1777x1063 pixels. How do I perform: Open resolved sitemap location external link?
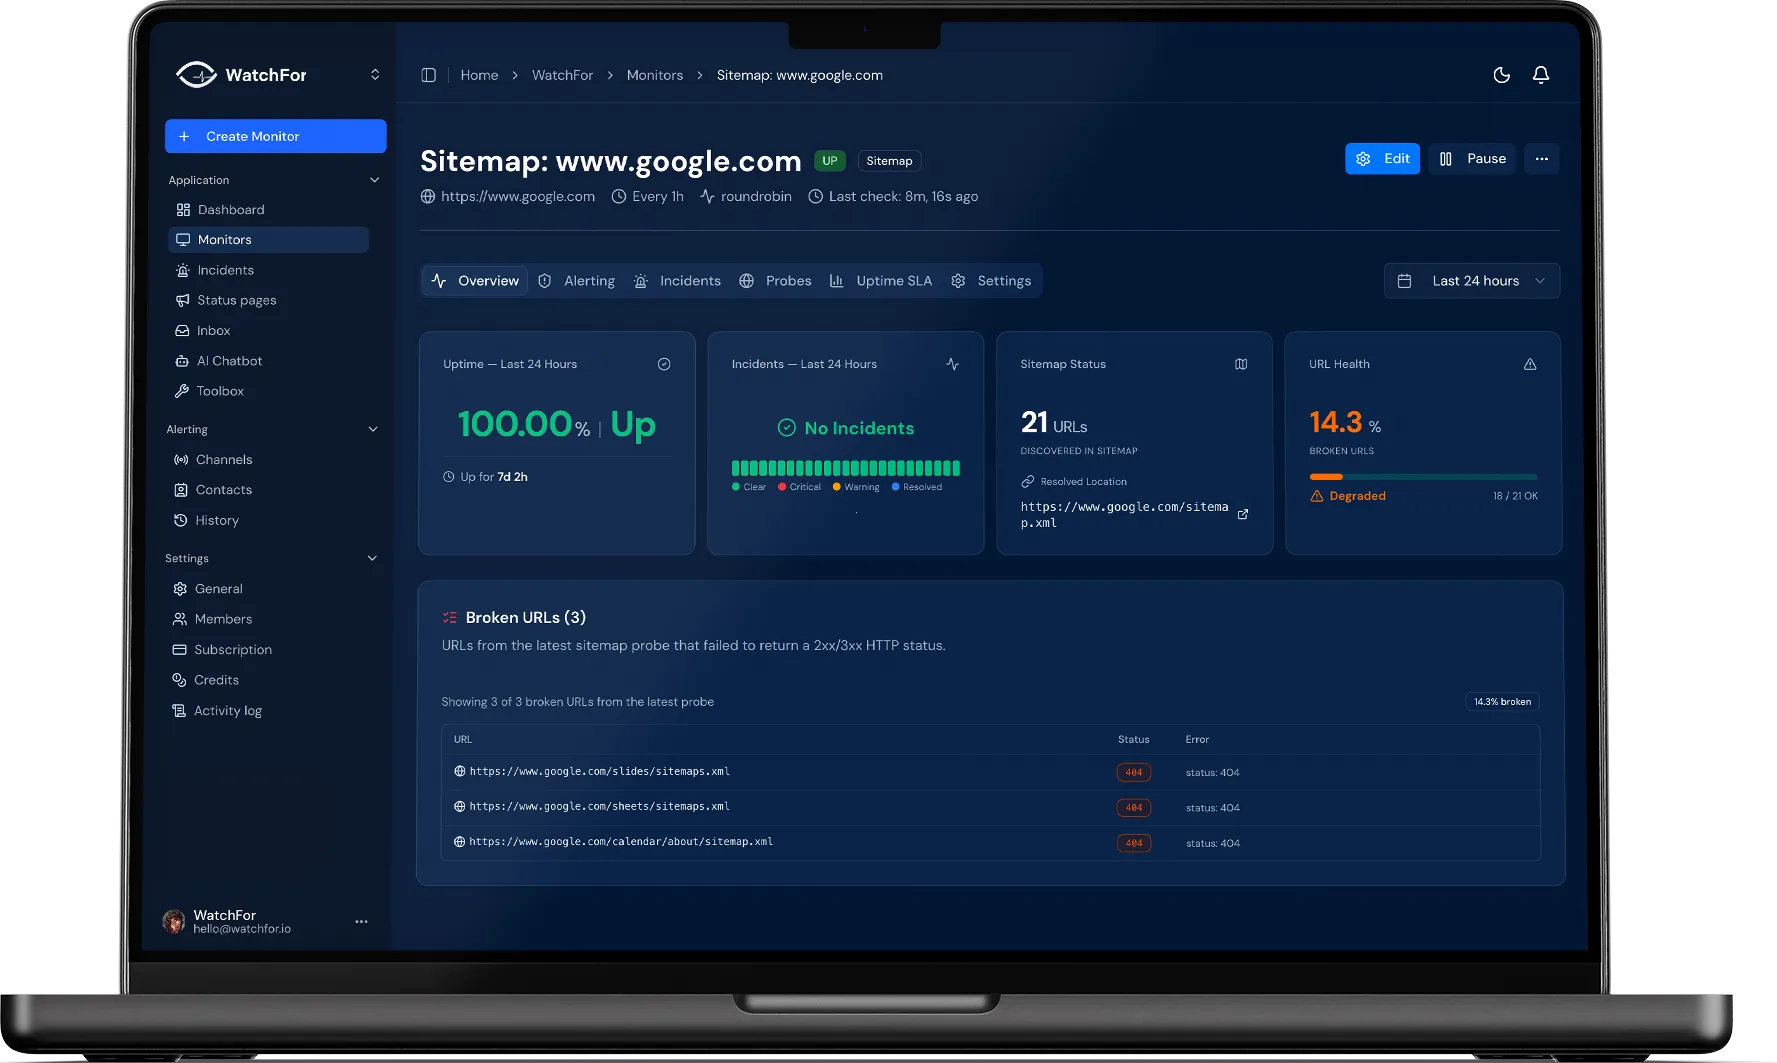[x=1243, y=515]
